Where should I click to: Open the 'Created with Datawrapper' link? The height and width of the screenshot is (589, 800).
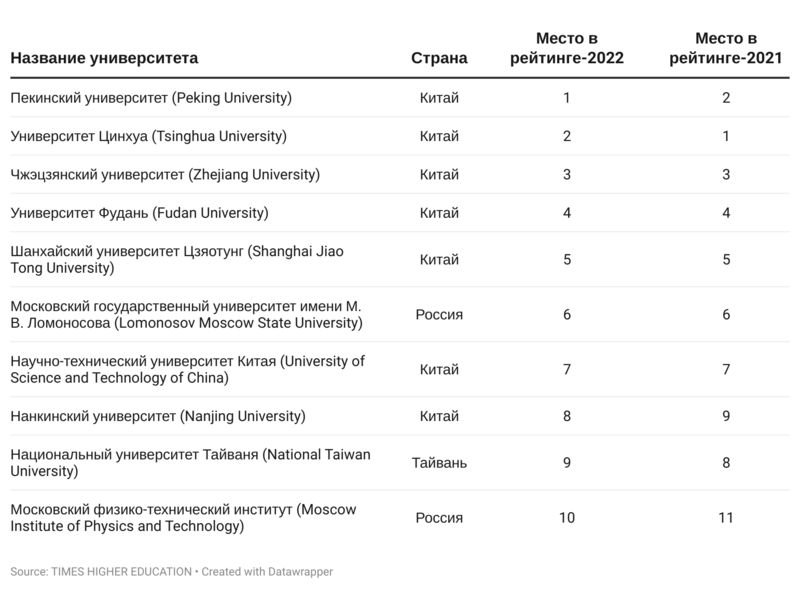click(267, 572)
